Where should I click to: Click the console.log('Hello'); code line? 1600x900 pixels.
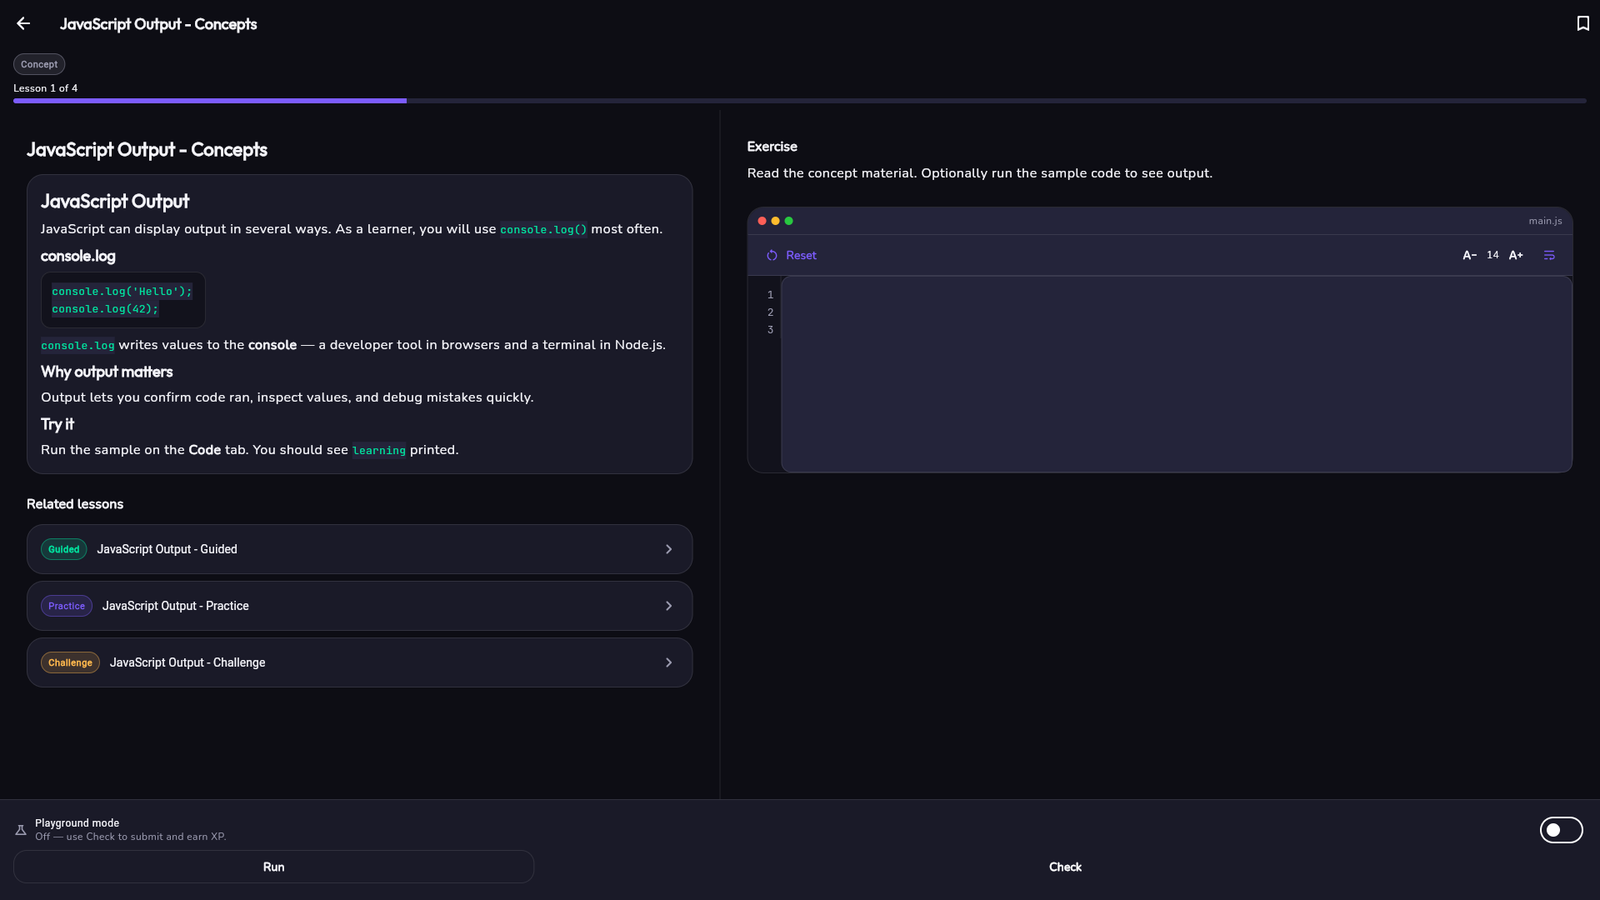pos(122,292)
